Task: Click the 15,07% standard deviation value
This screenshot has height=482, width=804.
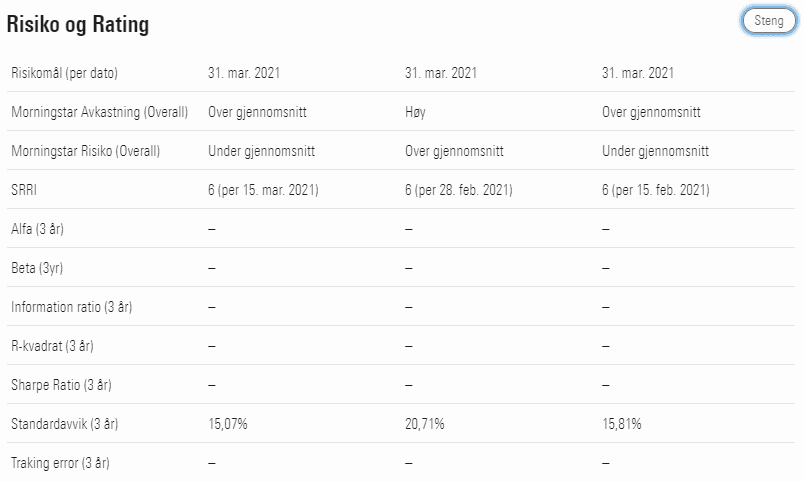Action: coord(228,424)
